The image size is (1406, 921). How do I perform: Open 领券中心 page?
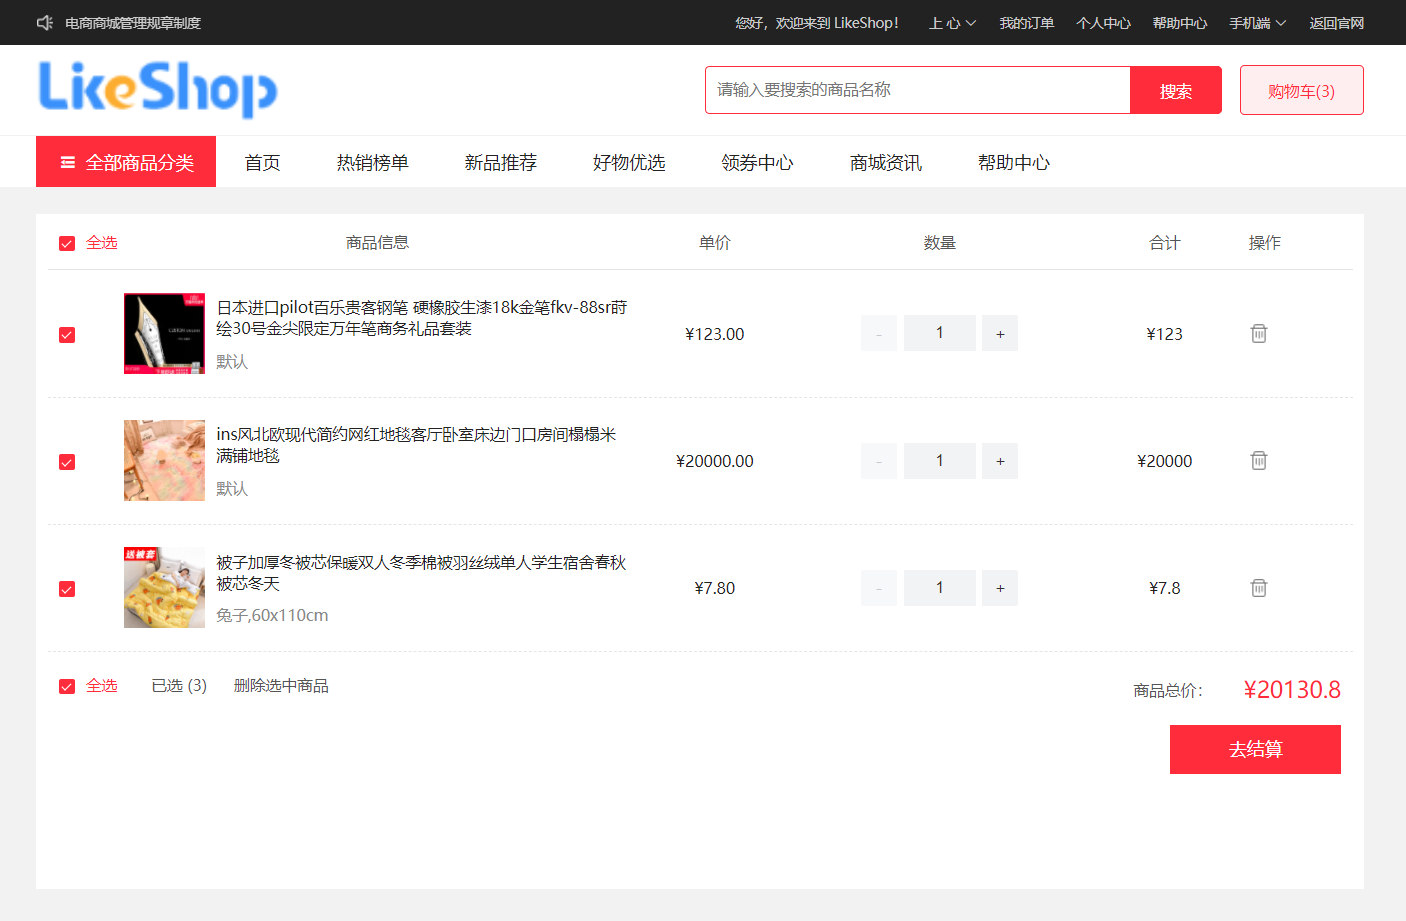(x=757, y=162)
